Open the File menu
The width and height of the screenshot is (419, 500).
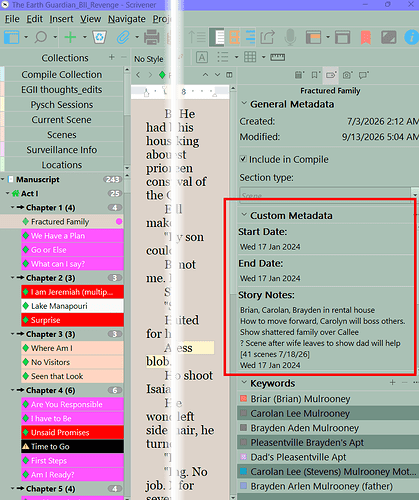point(12,19)
